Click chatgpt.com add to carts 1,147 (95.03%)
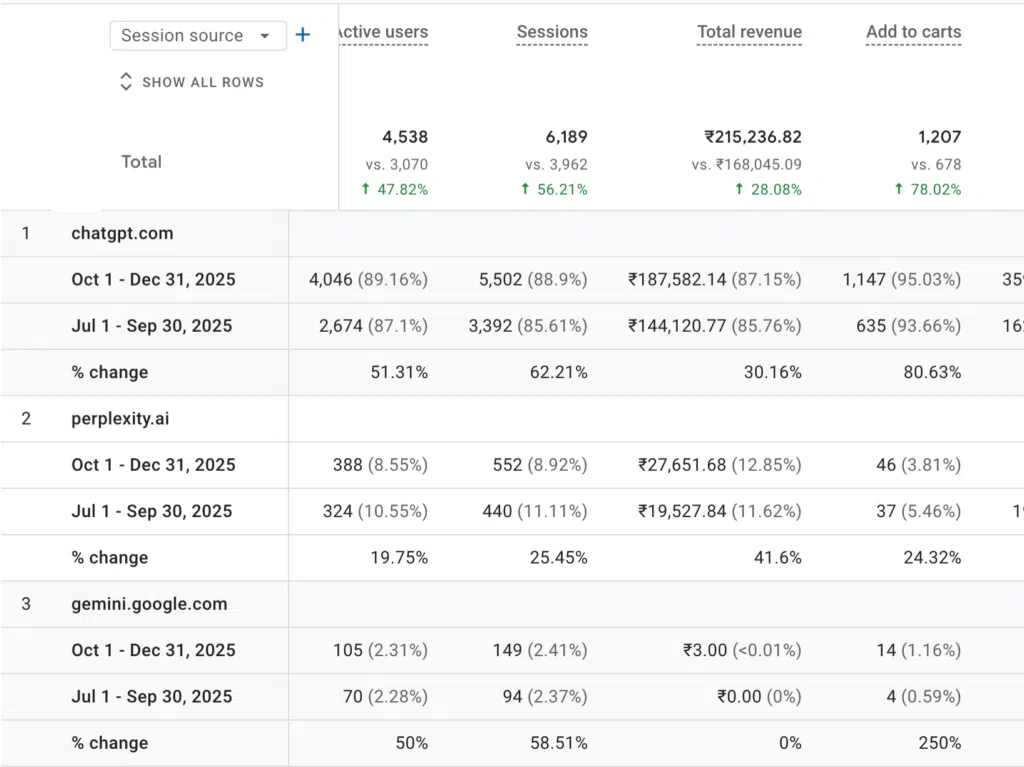Screen dimensions: 1024x767 (x=901, y=280)
